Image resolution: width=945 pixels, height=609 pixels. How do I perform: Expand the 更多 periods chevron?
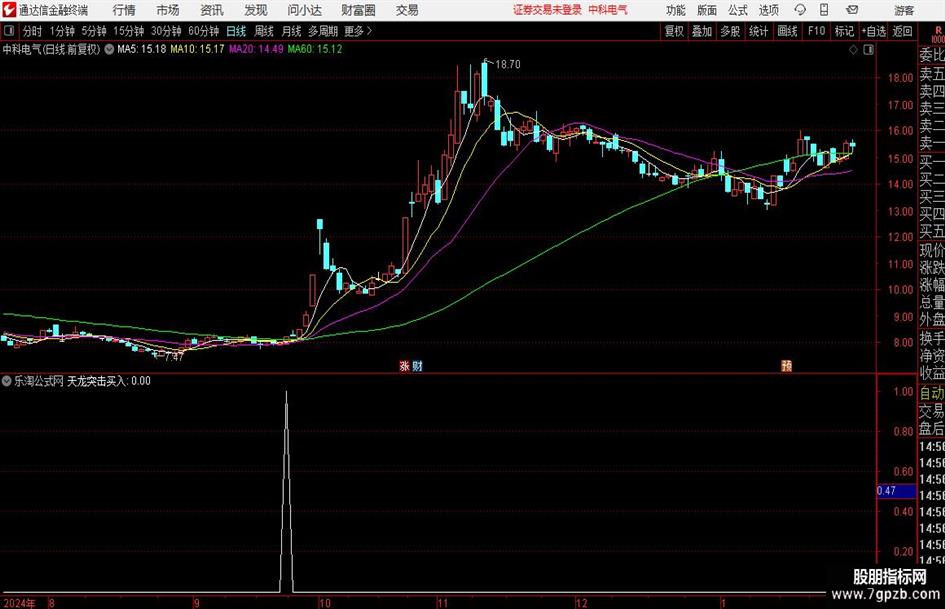coord(359,31)
